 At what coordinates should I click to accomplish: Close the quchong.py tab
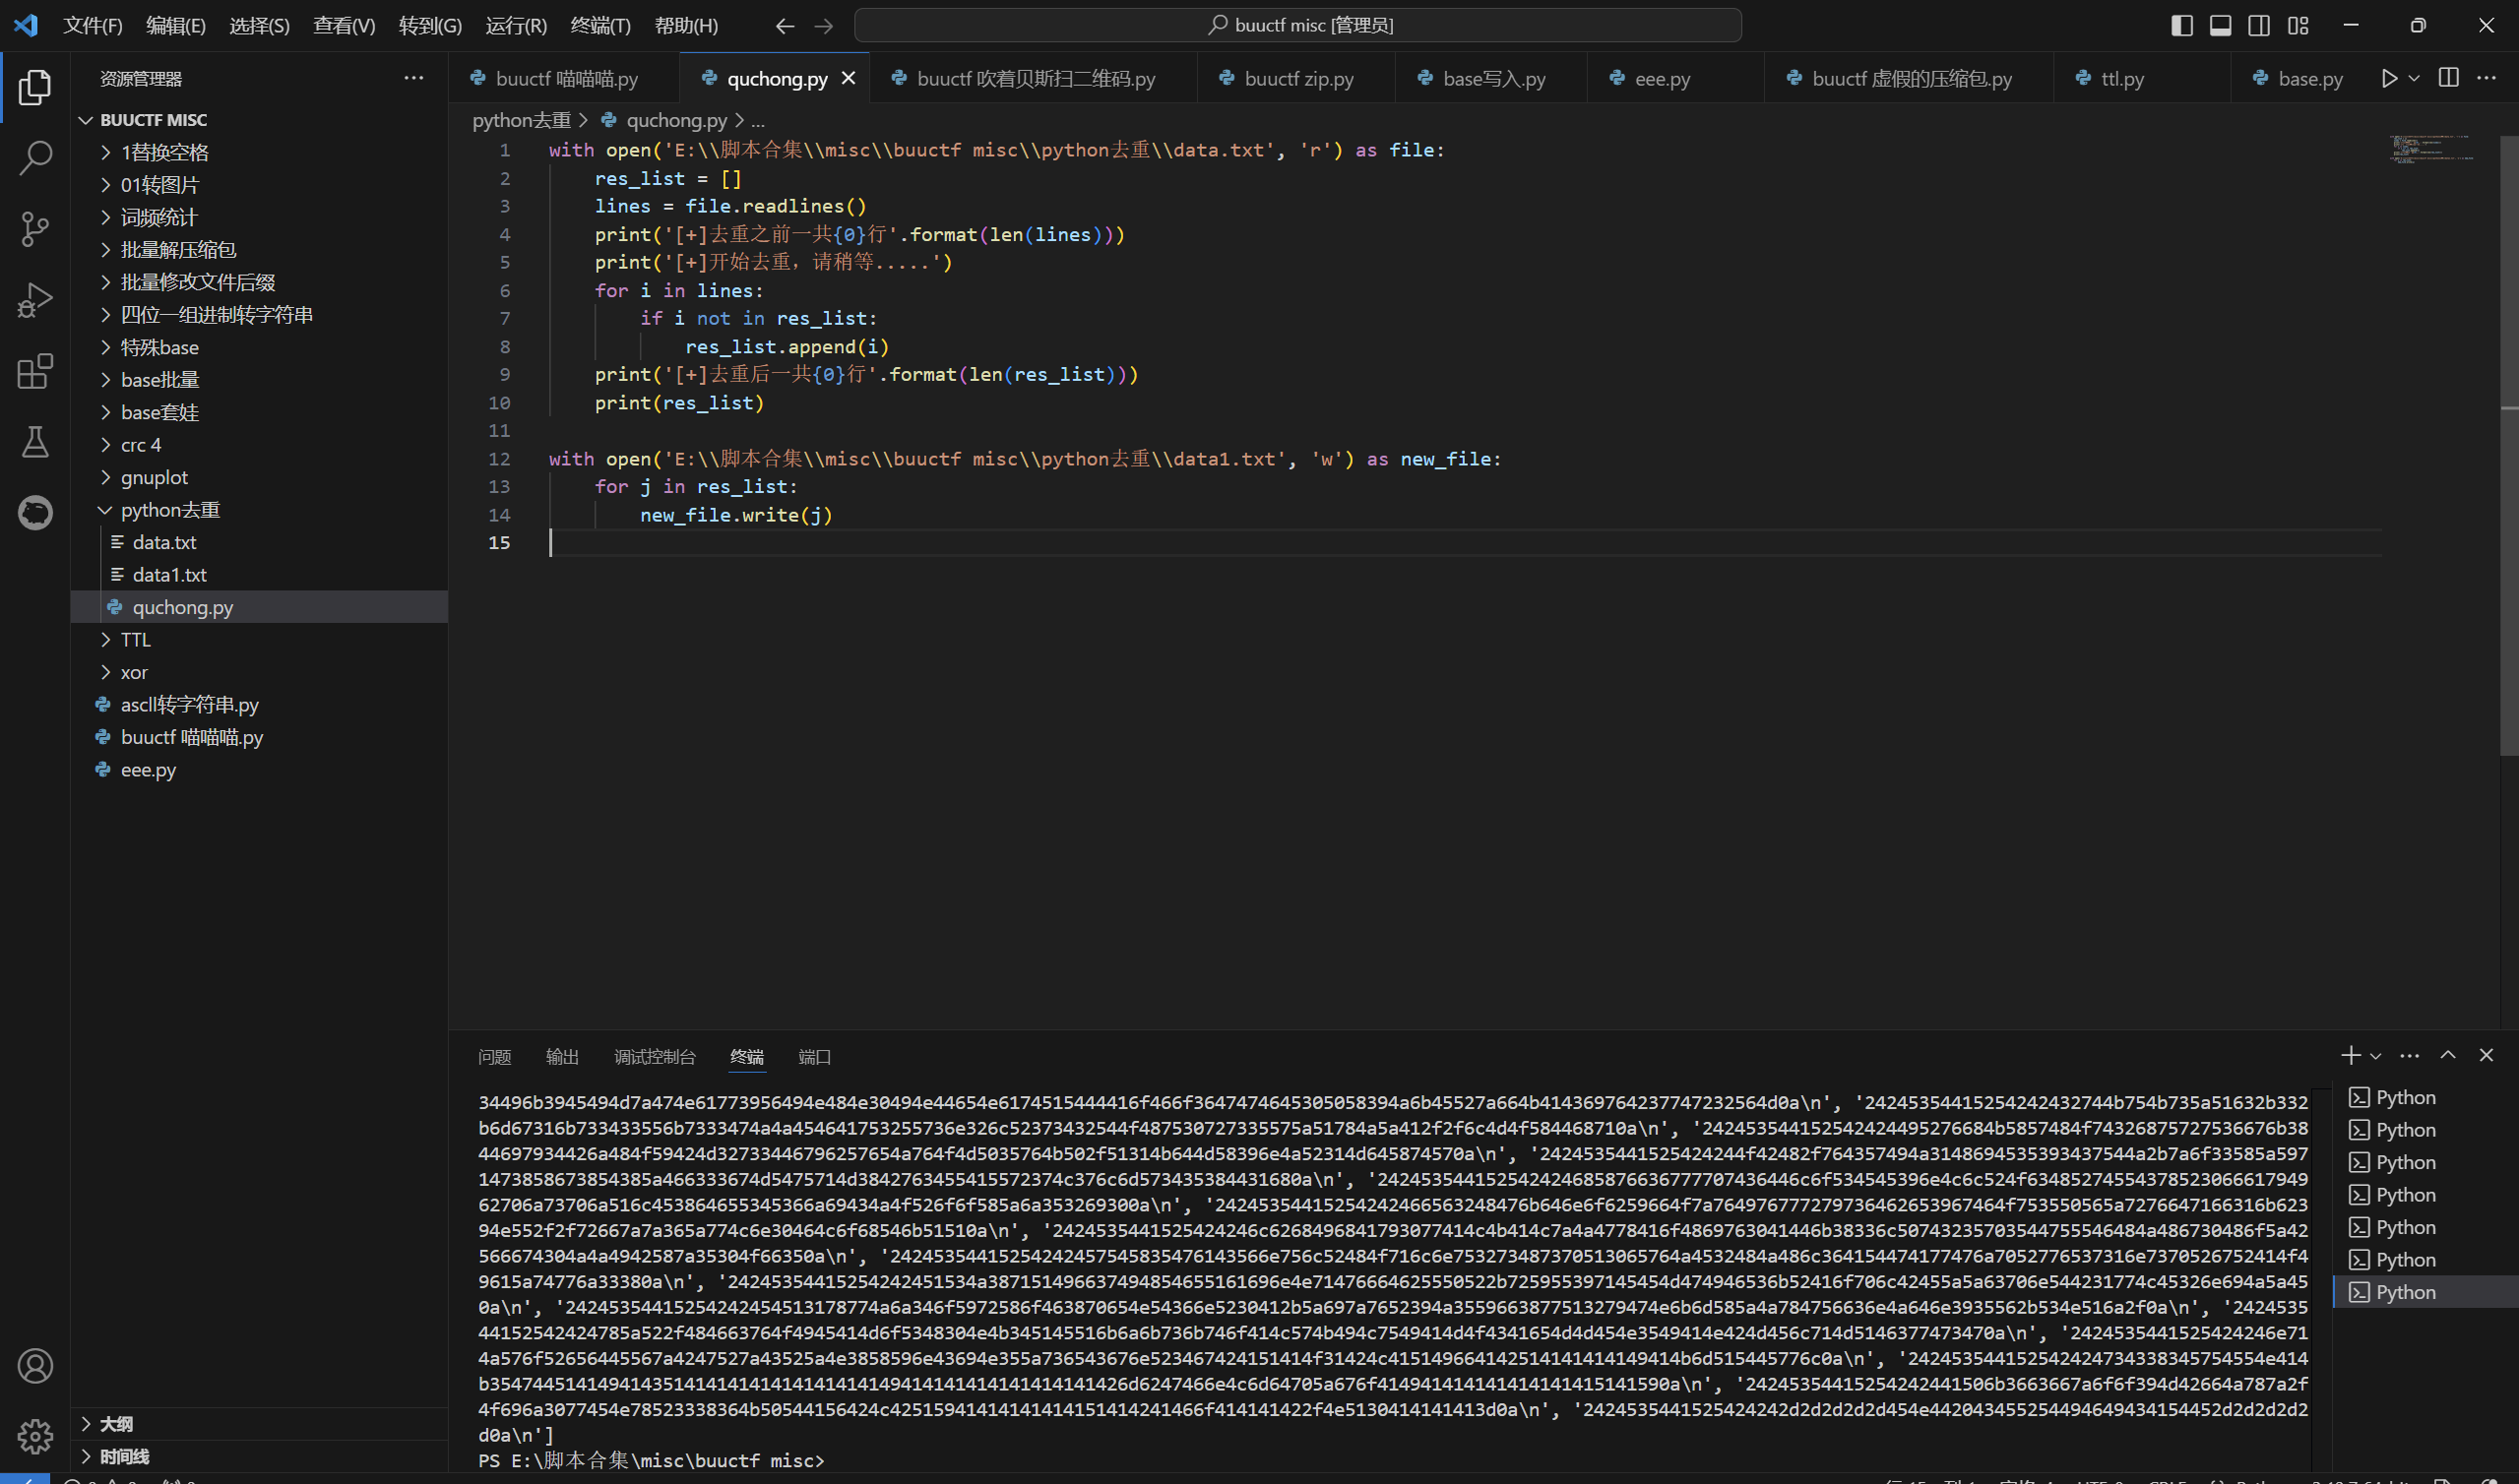pos(848,78)
